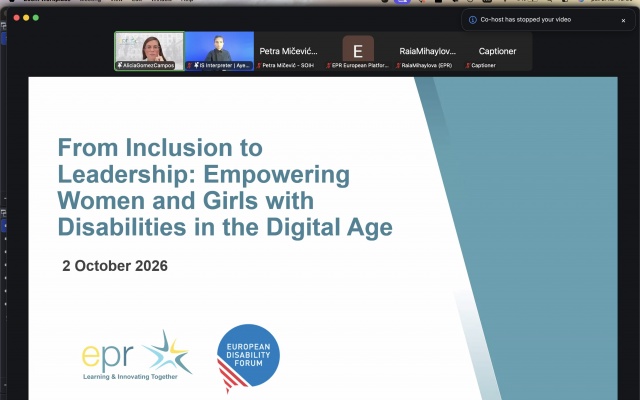Click the 'EPR European Platfor...' name label
Screen dimensions: 640x400
(360, 65)
